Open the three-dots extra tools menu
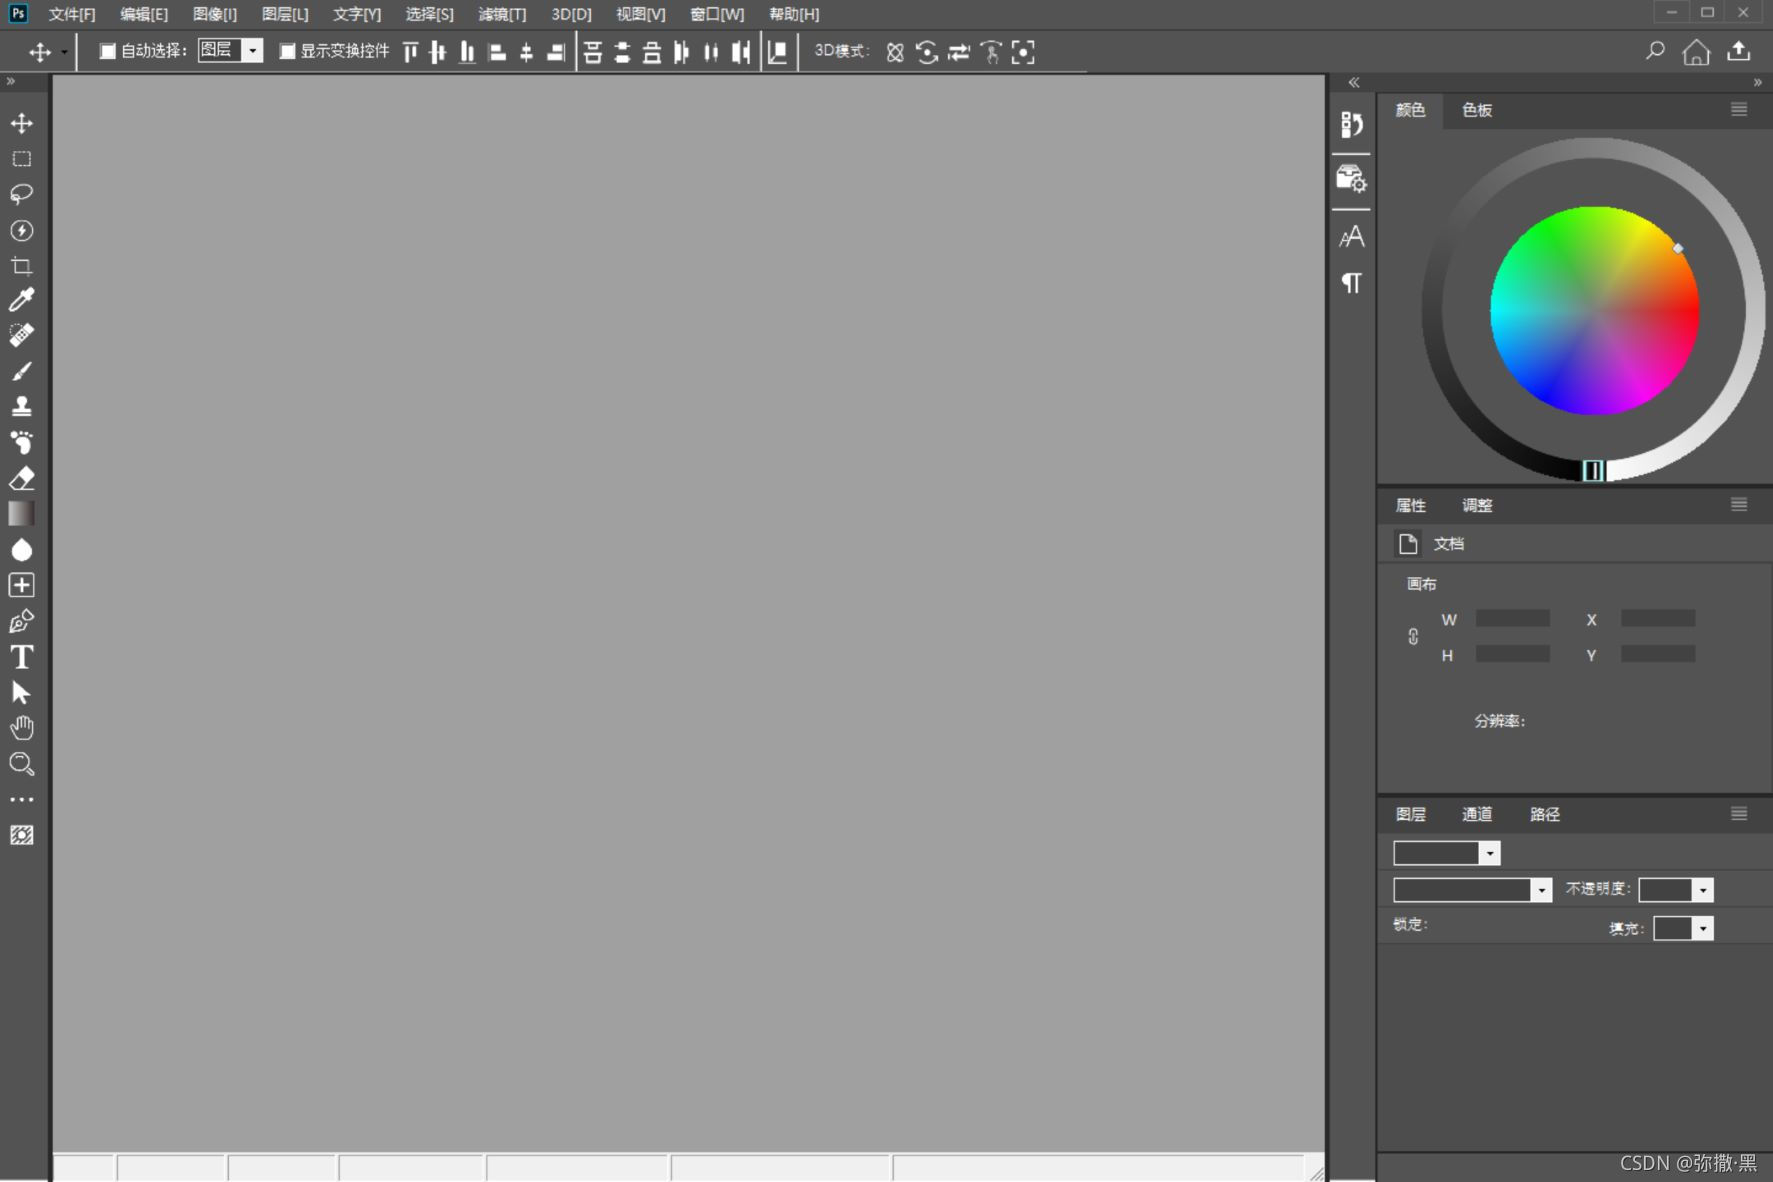This screenshot has width=1773, height=1182. click(21, 800)
